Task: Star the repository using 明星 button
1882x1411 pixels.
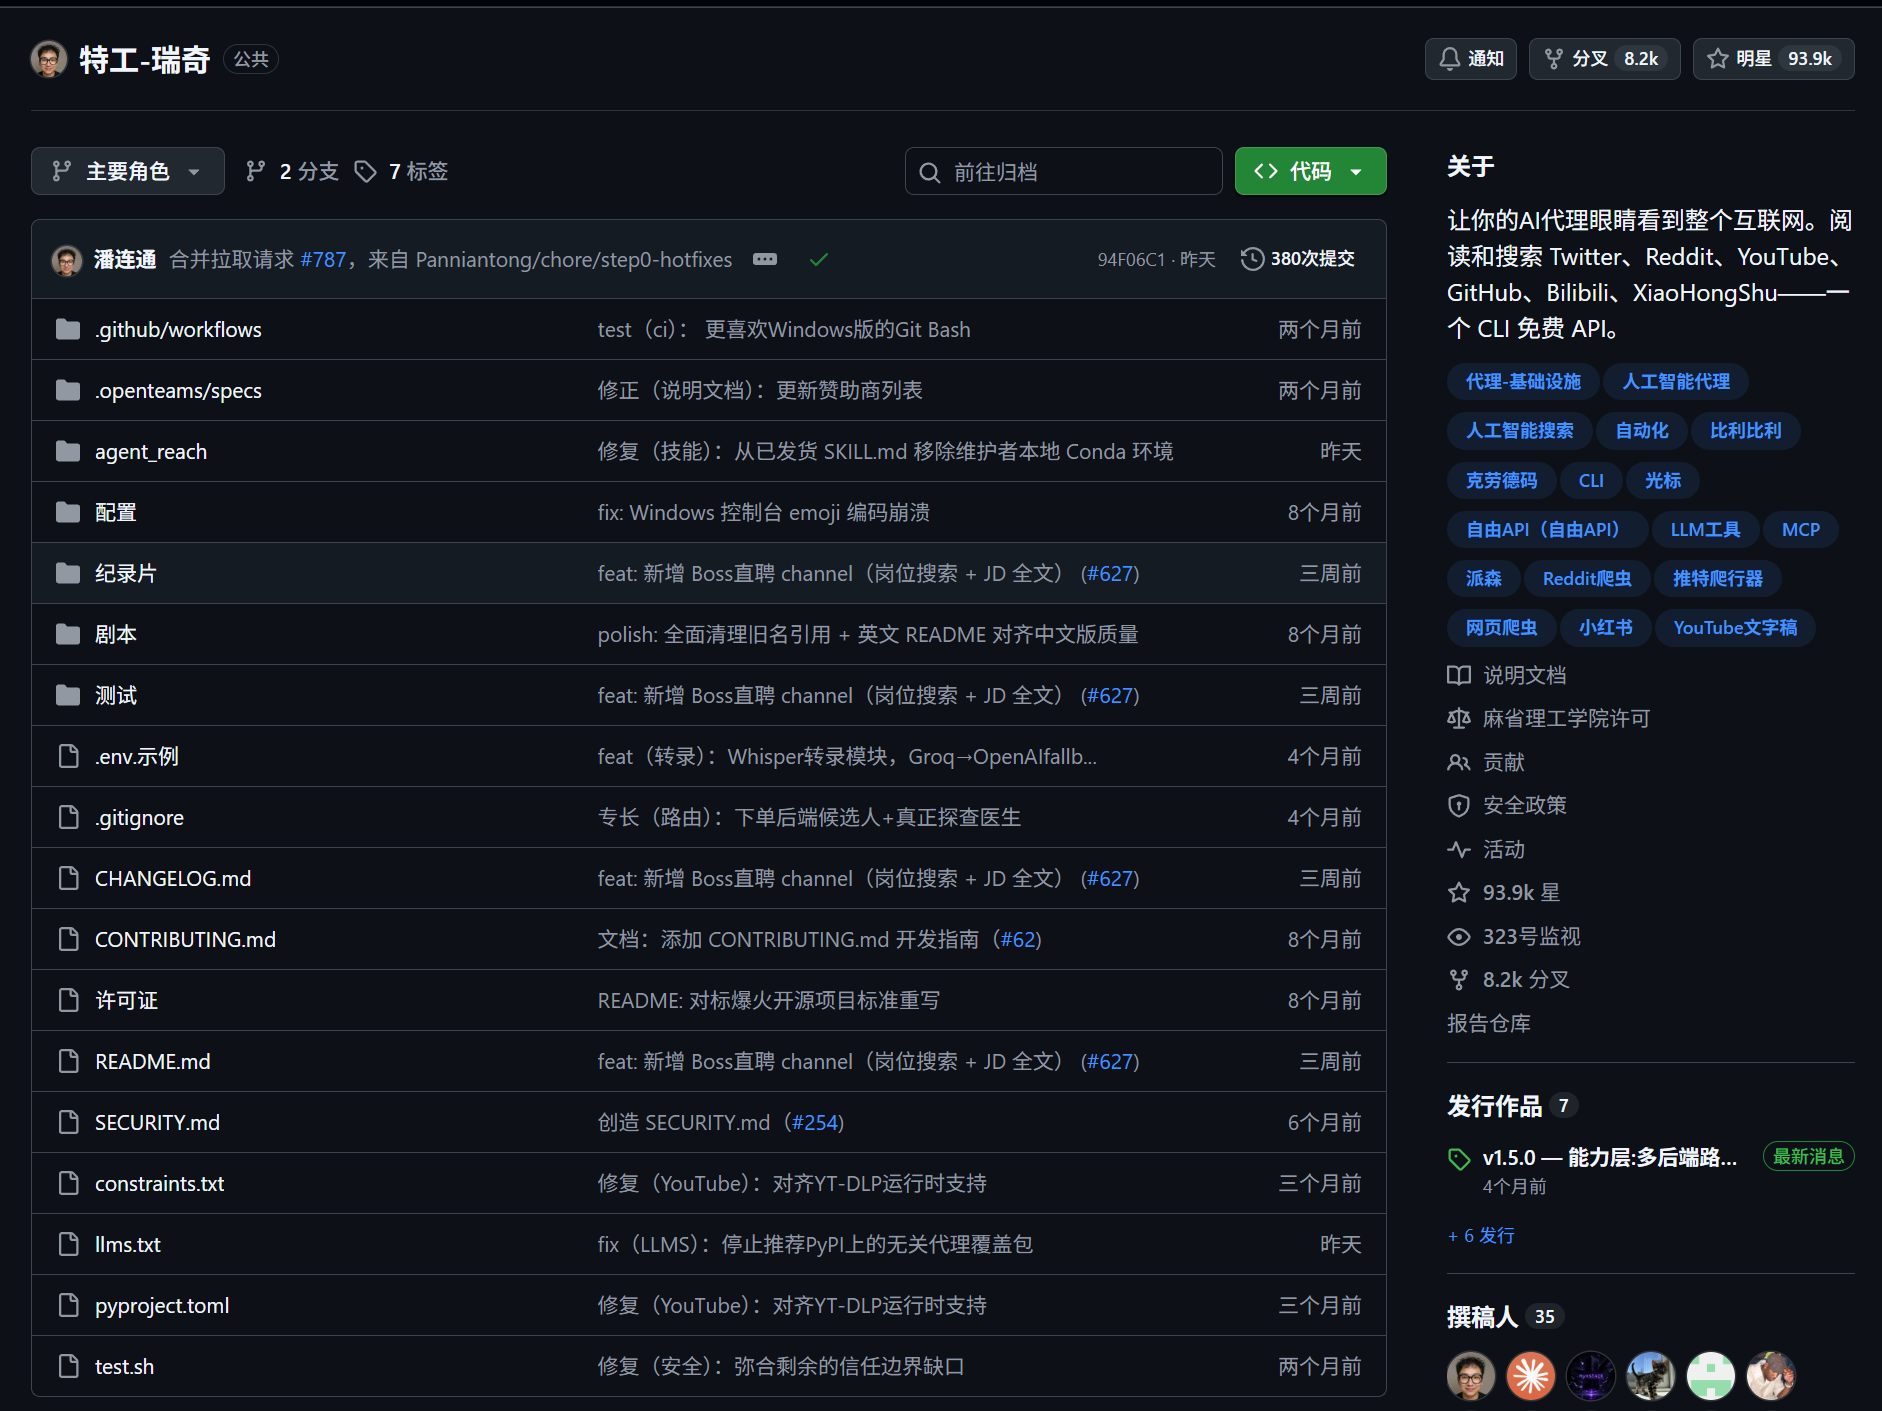Action: [1773, 59]
